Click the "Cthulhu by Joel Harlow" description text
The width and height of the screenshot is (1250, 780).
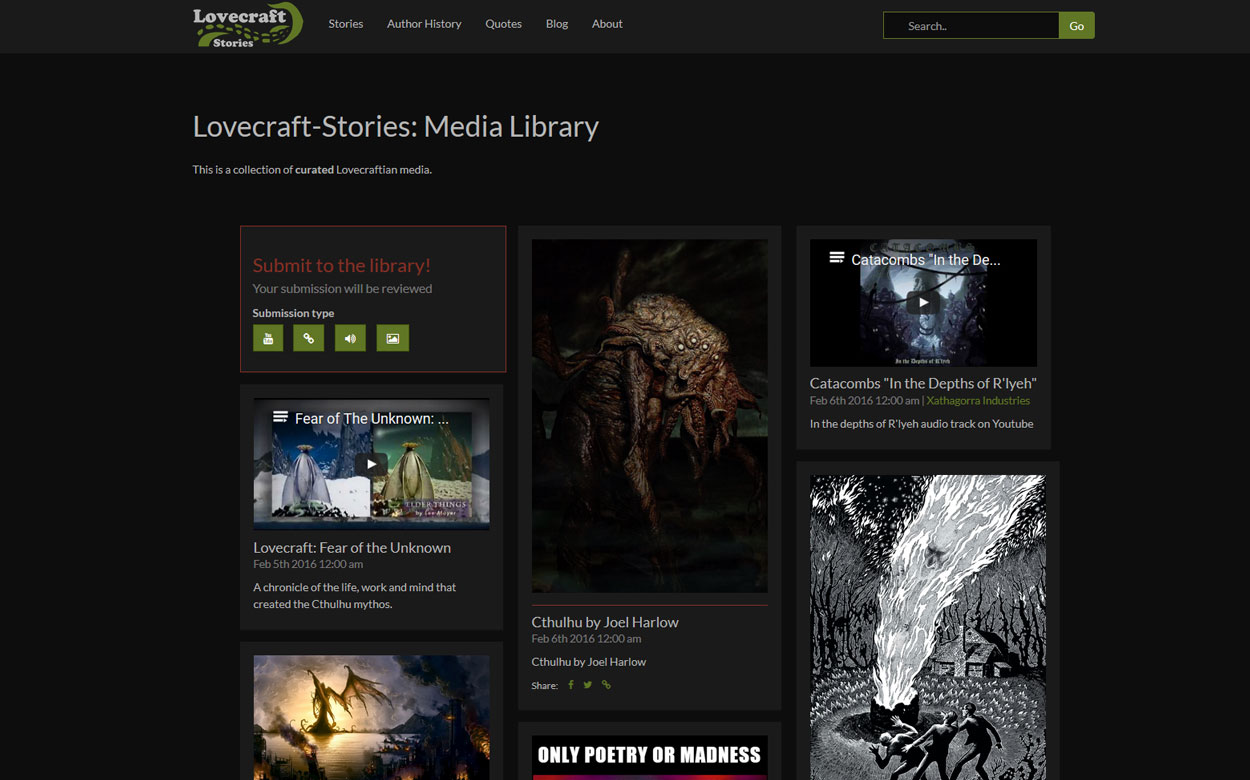point(589,661)
